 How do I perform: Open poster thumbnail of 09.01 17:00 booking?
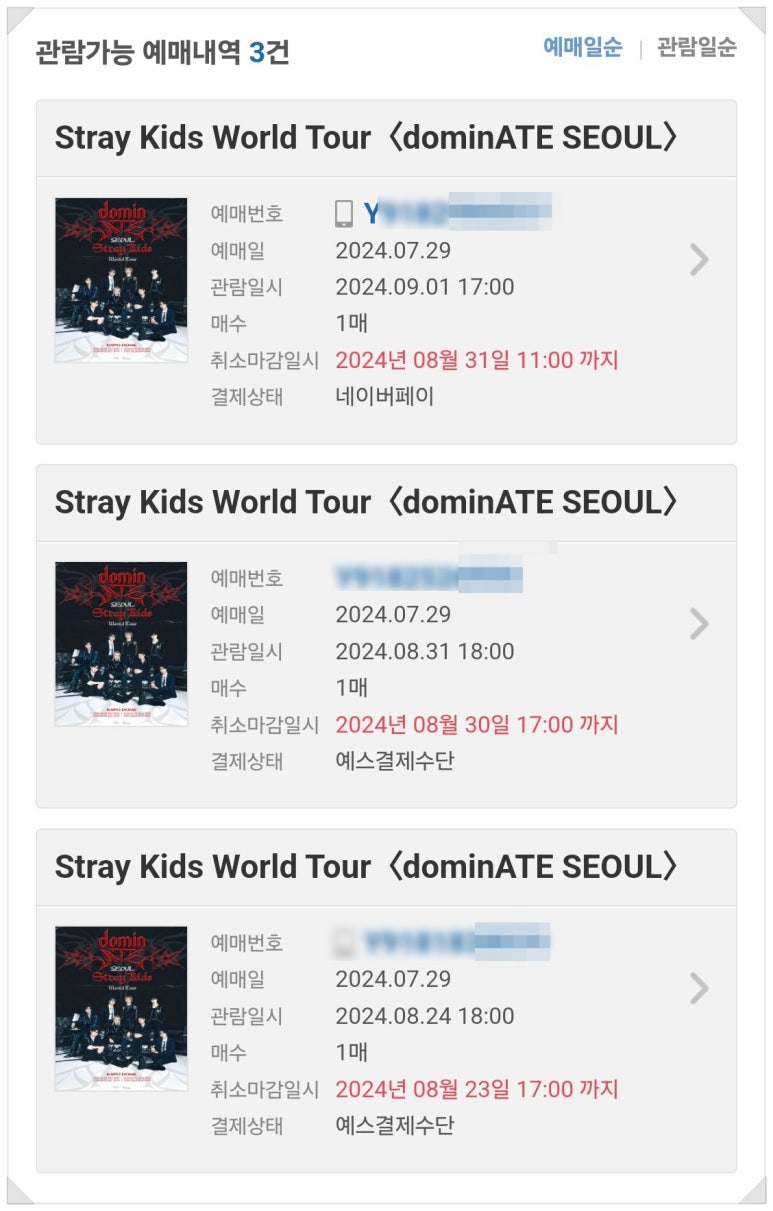121,280
